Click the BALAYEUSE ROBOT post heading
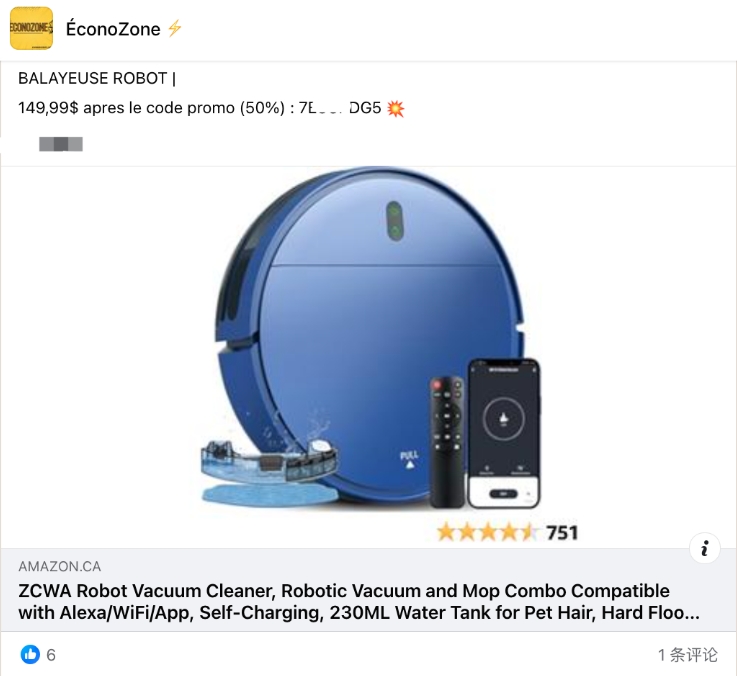This screenshot has height=676, width=737. point(97,78)
